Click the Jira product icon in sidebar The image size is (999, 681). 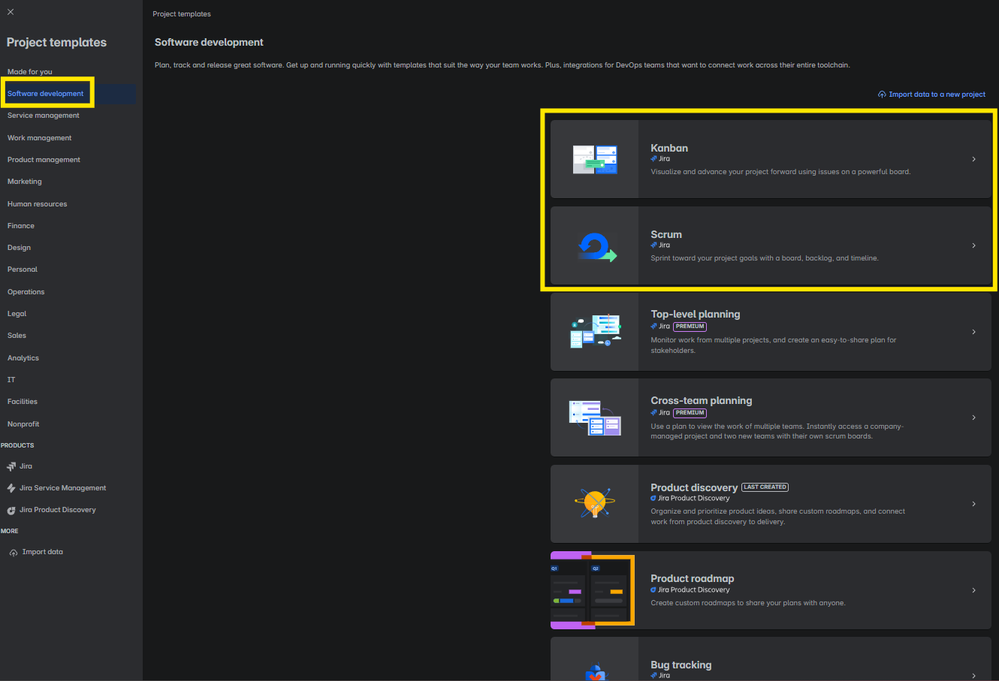click(11, 466)
